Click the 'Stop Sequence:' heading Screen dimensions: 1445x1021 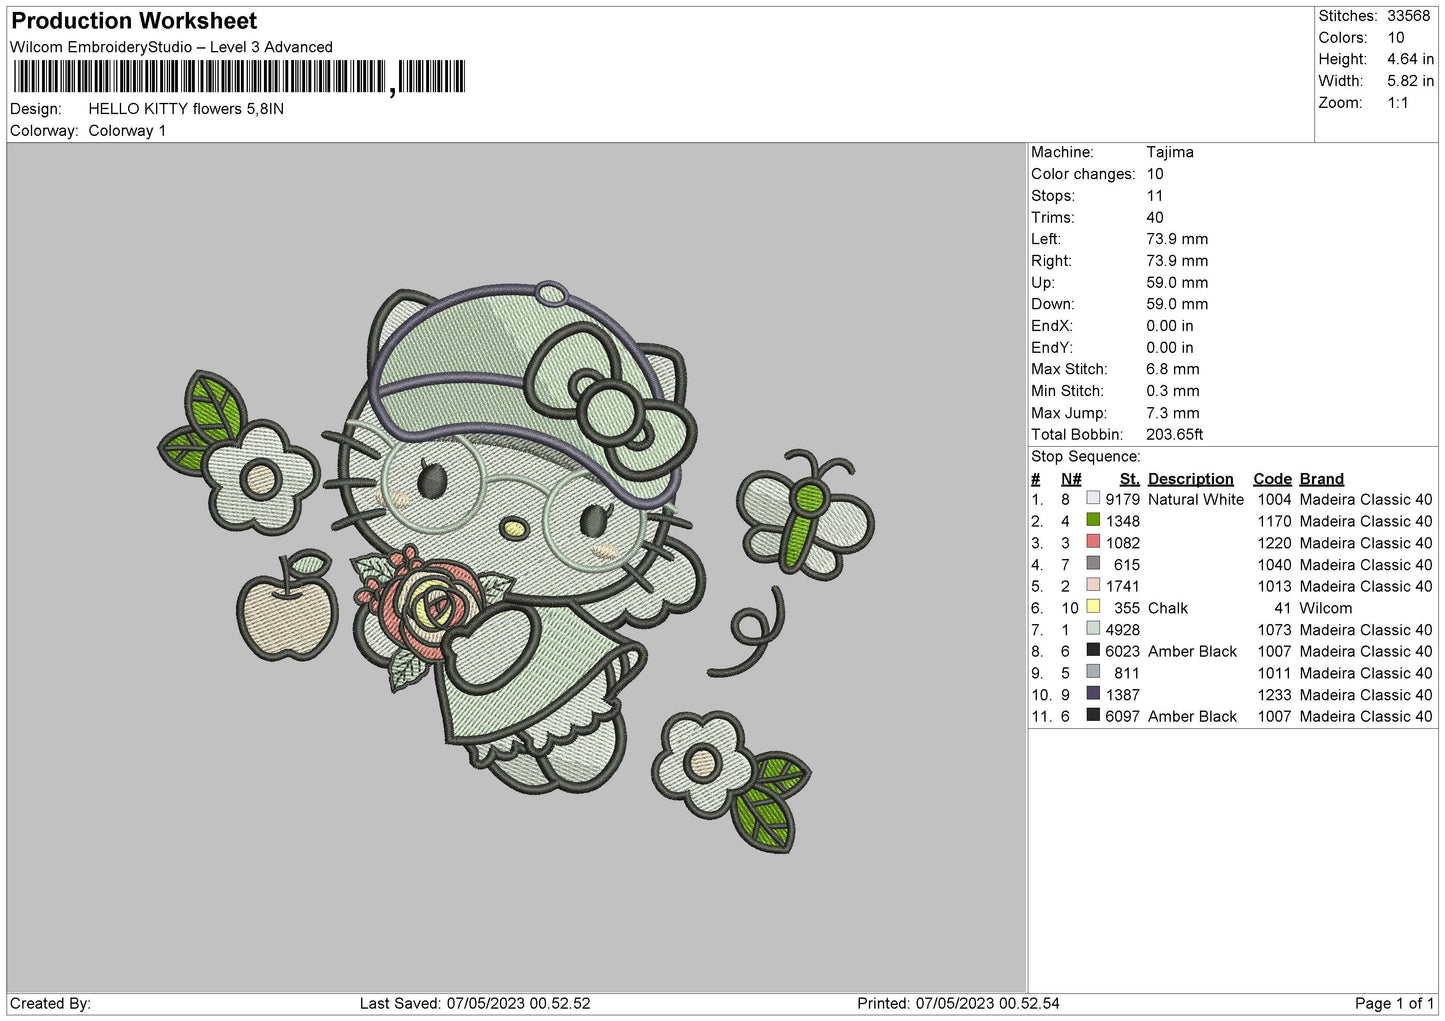point(1085,457)
